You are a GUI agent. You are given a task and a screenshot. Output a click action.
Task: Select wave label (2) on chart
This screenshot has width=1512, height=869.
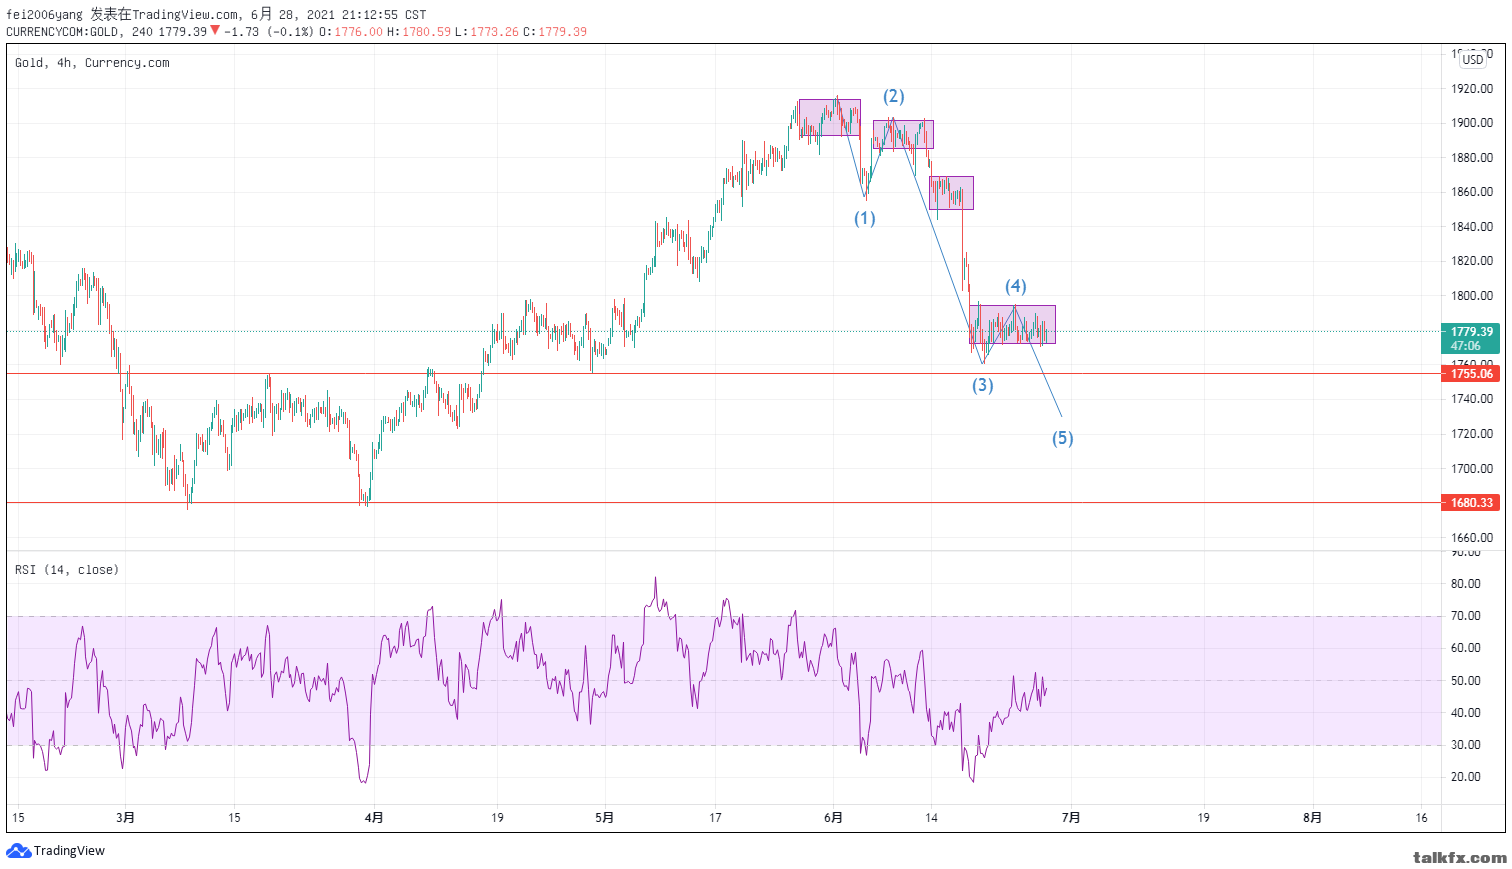(893, 96)
